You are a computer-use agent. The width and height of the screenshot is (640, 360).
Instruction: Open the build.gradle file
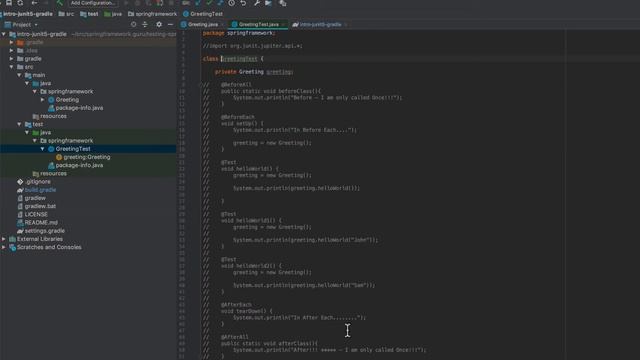click(40, 190)
